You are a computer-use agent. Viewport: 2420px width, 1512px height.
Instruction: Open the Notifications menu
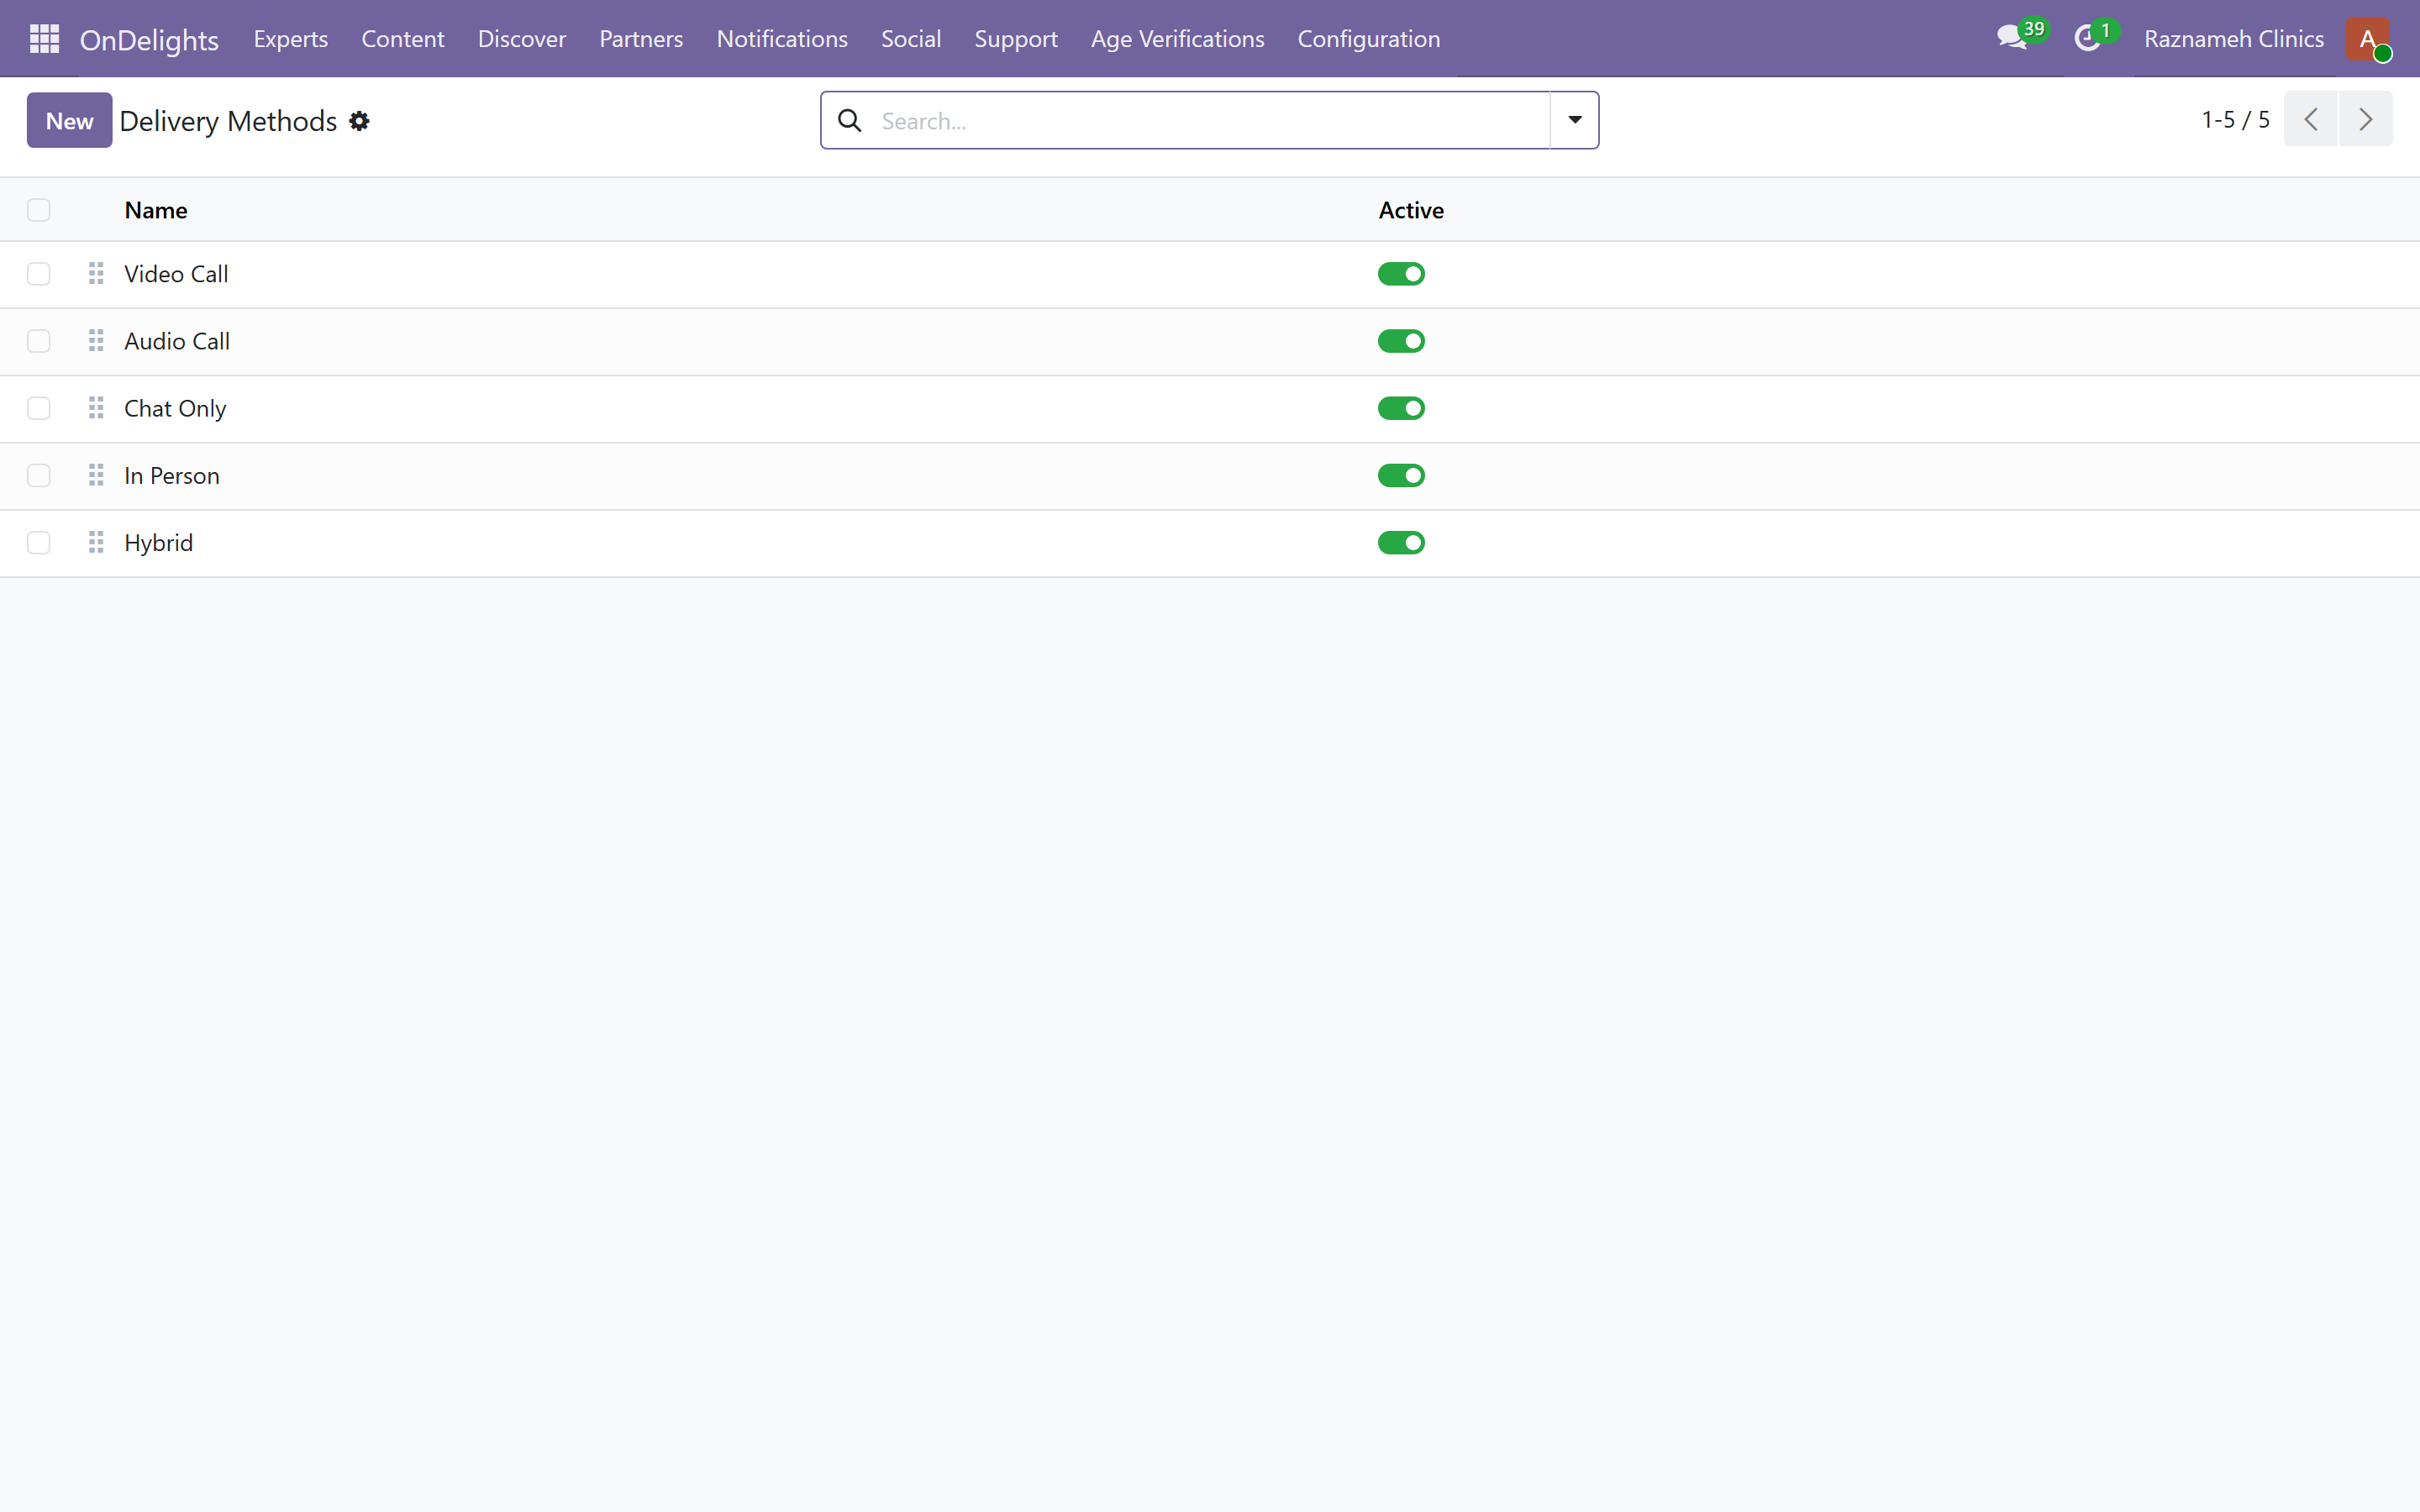(x=782, y=39)
